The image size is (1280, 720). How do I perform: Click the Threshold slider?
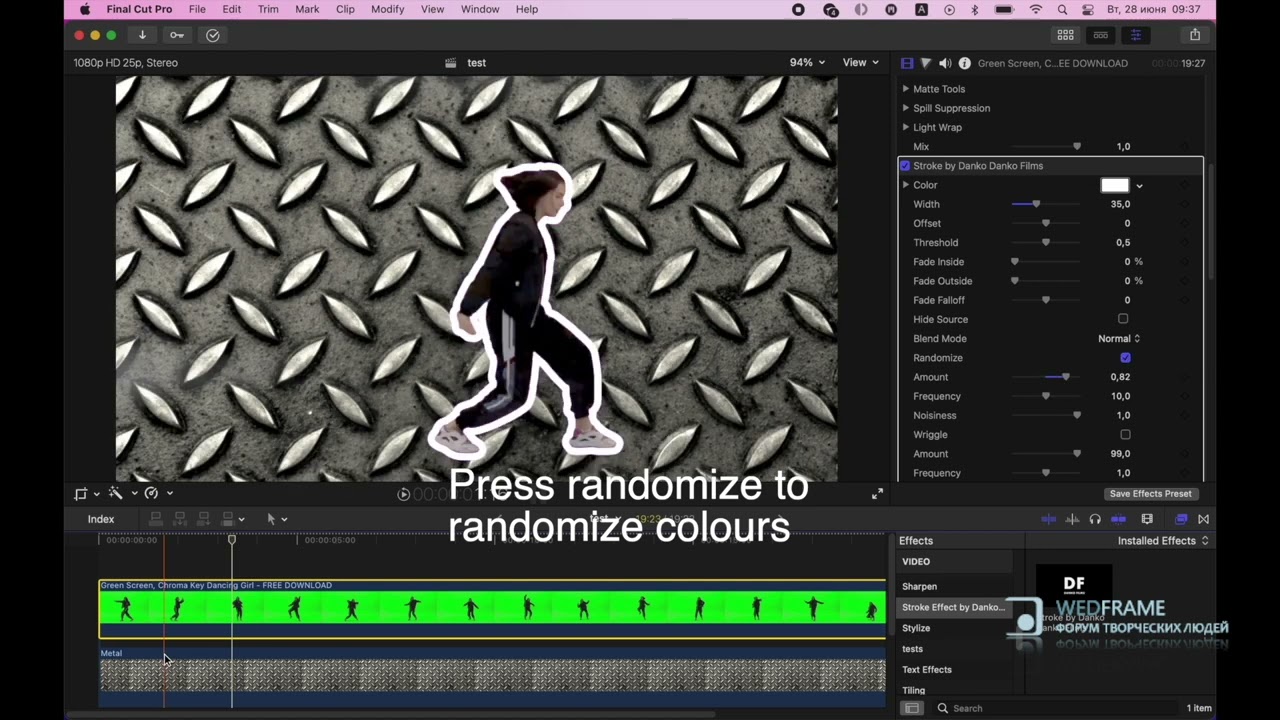1046,243
